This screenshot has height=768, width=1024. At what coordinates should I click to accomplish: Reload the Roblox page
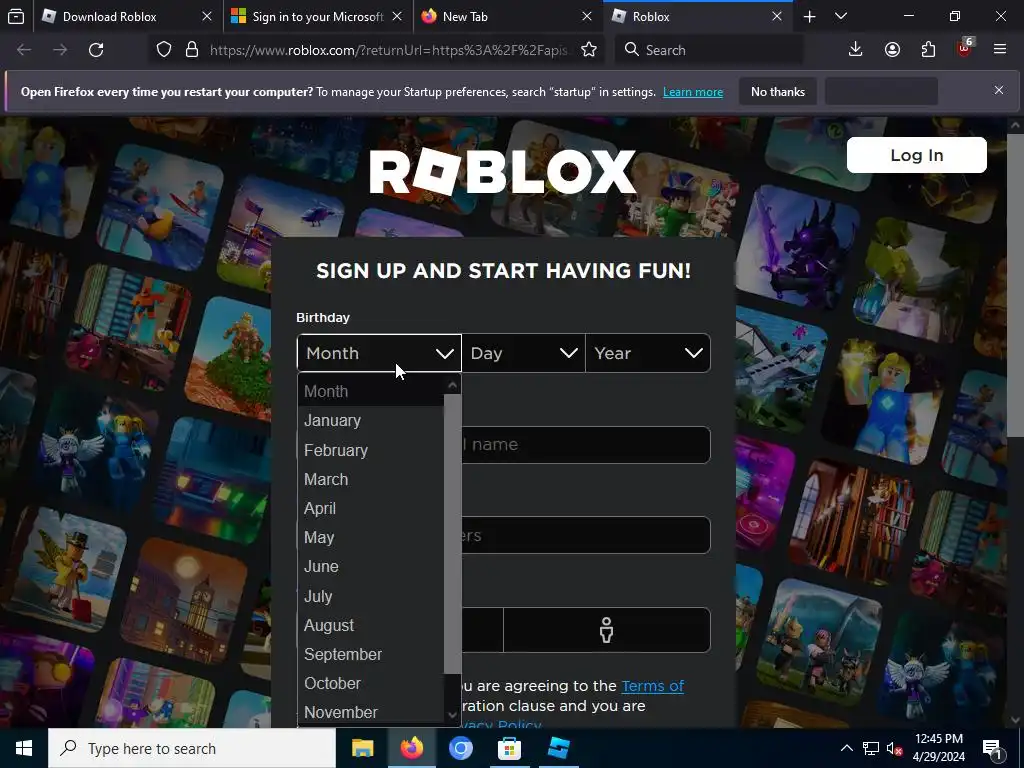pos(96,50)
